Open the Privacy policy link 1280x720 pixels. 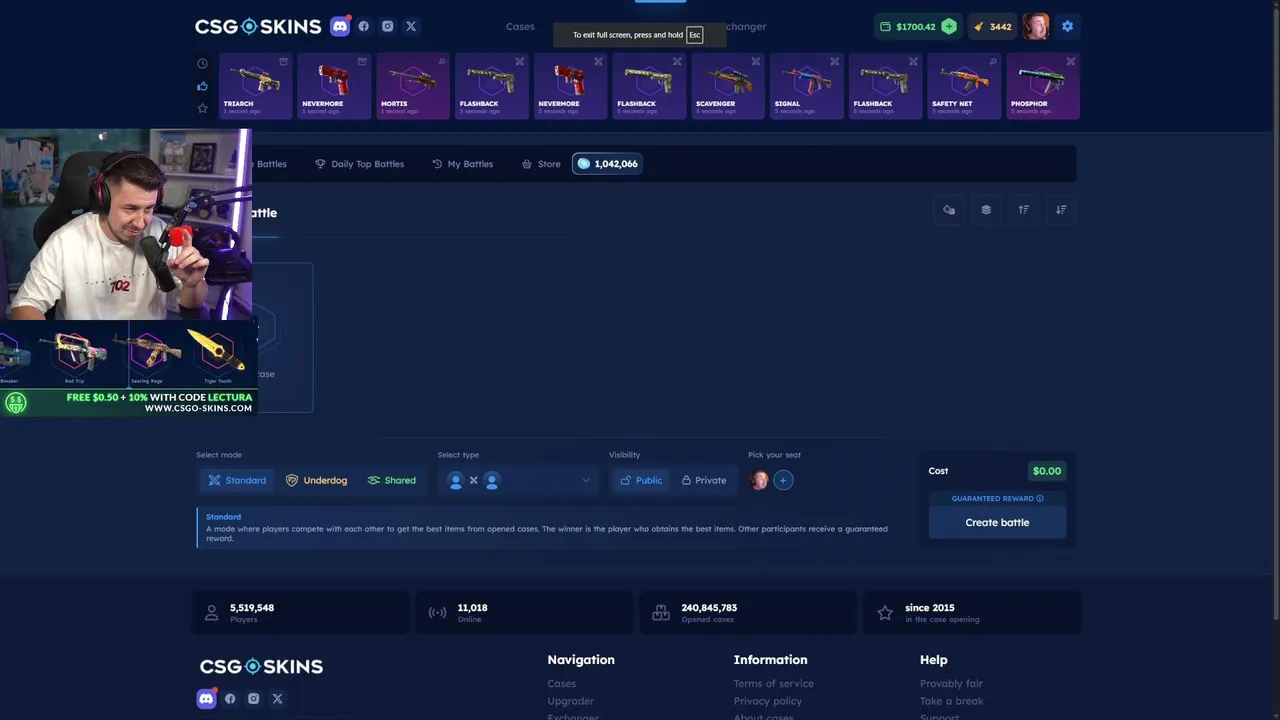[767, 701]
